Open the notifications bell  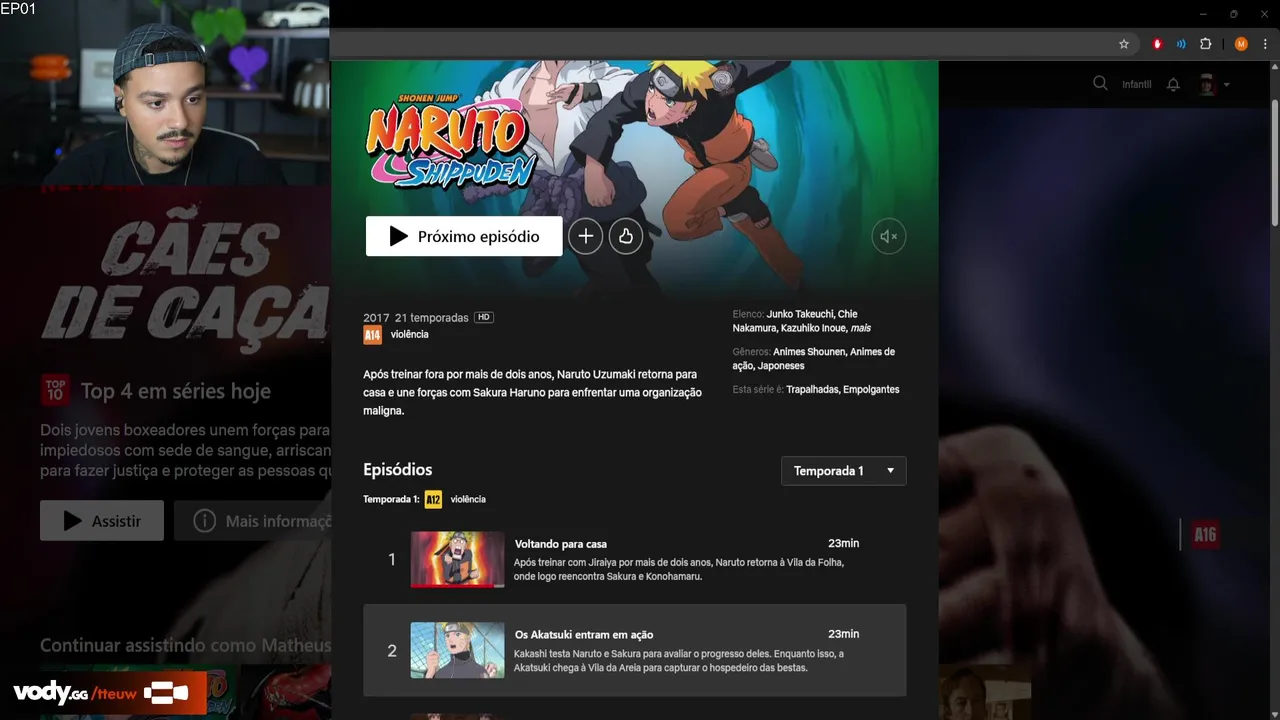[x=1174, y=85]
